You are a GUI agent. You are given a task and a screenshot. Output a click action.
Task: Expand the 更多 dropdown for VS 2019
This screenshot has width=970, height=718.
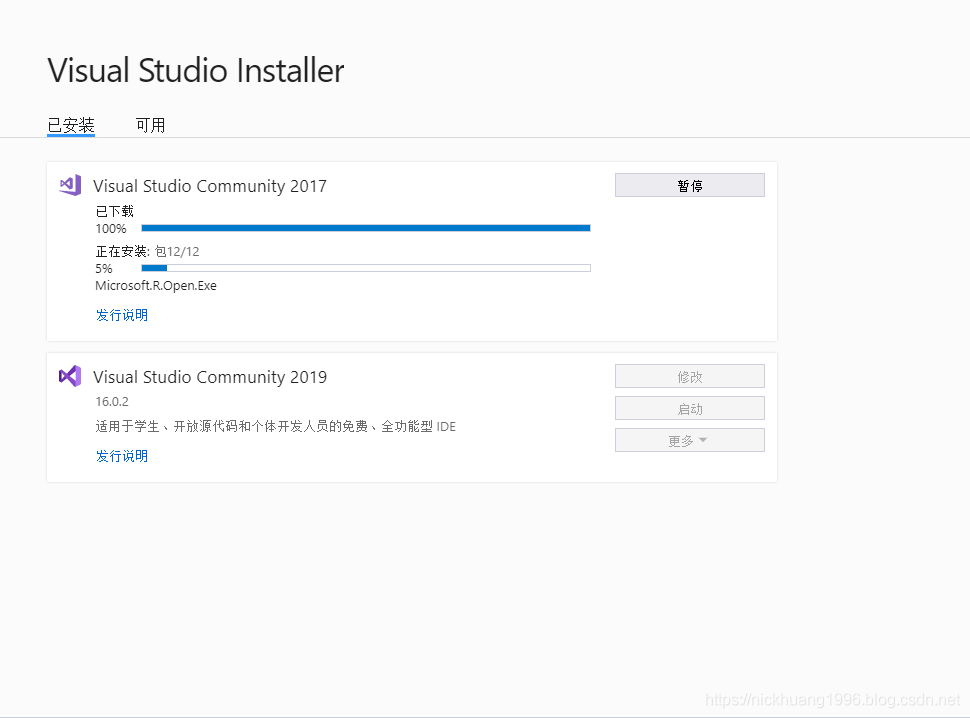[x=690, y=440]
